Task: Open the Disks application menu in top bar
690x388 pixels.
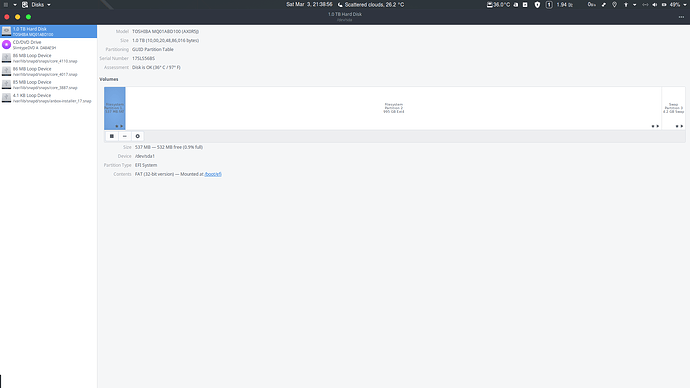Action: click(40, 5)
